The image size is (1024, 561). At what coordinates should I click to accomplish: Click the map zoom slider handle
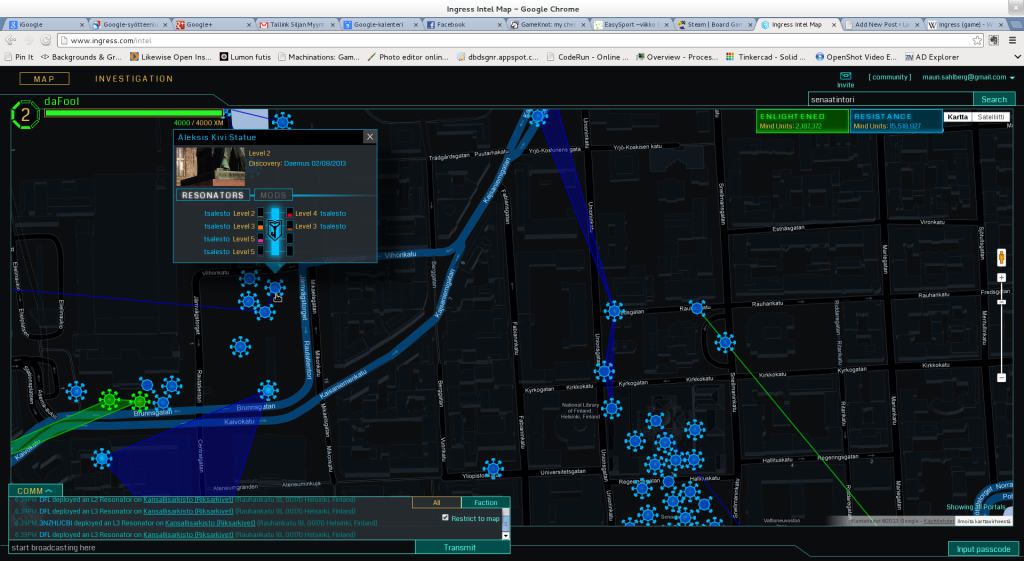[1001, 302]
